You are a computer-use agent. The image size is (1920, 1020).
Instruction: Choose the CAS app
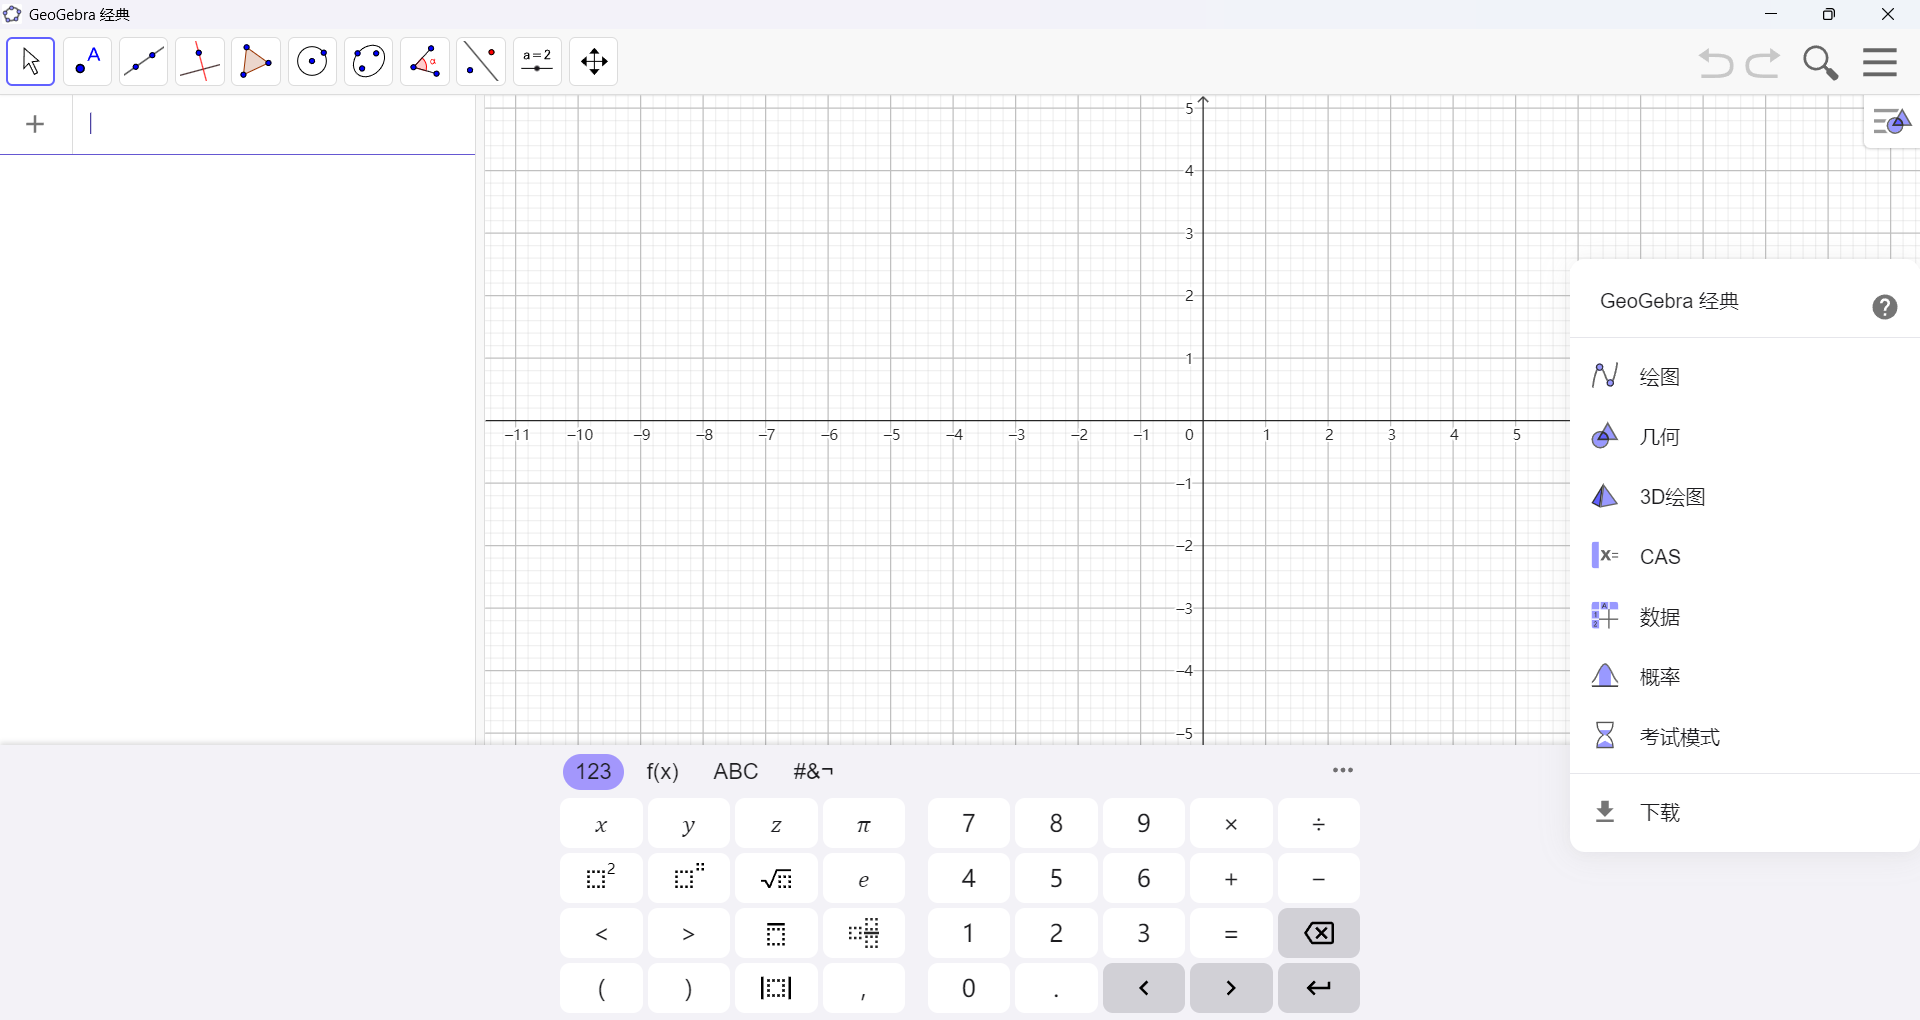(x=1744, y=557)
